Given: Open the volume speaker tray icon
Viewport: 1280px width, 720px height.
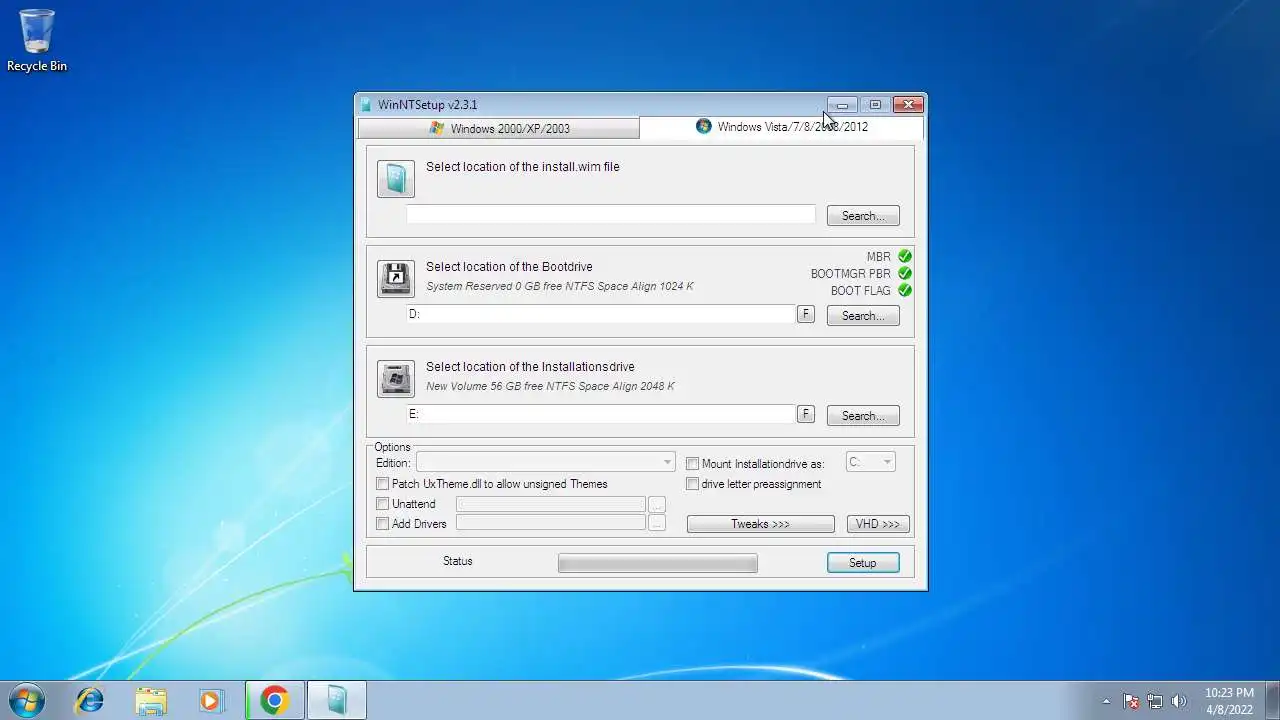Looking at the screenshot, I should [1179, 701].
